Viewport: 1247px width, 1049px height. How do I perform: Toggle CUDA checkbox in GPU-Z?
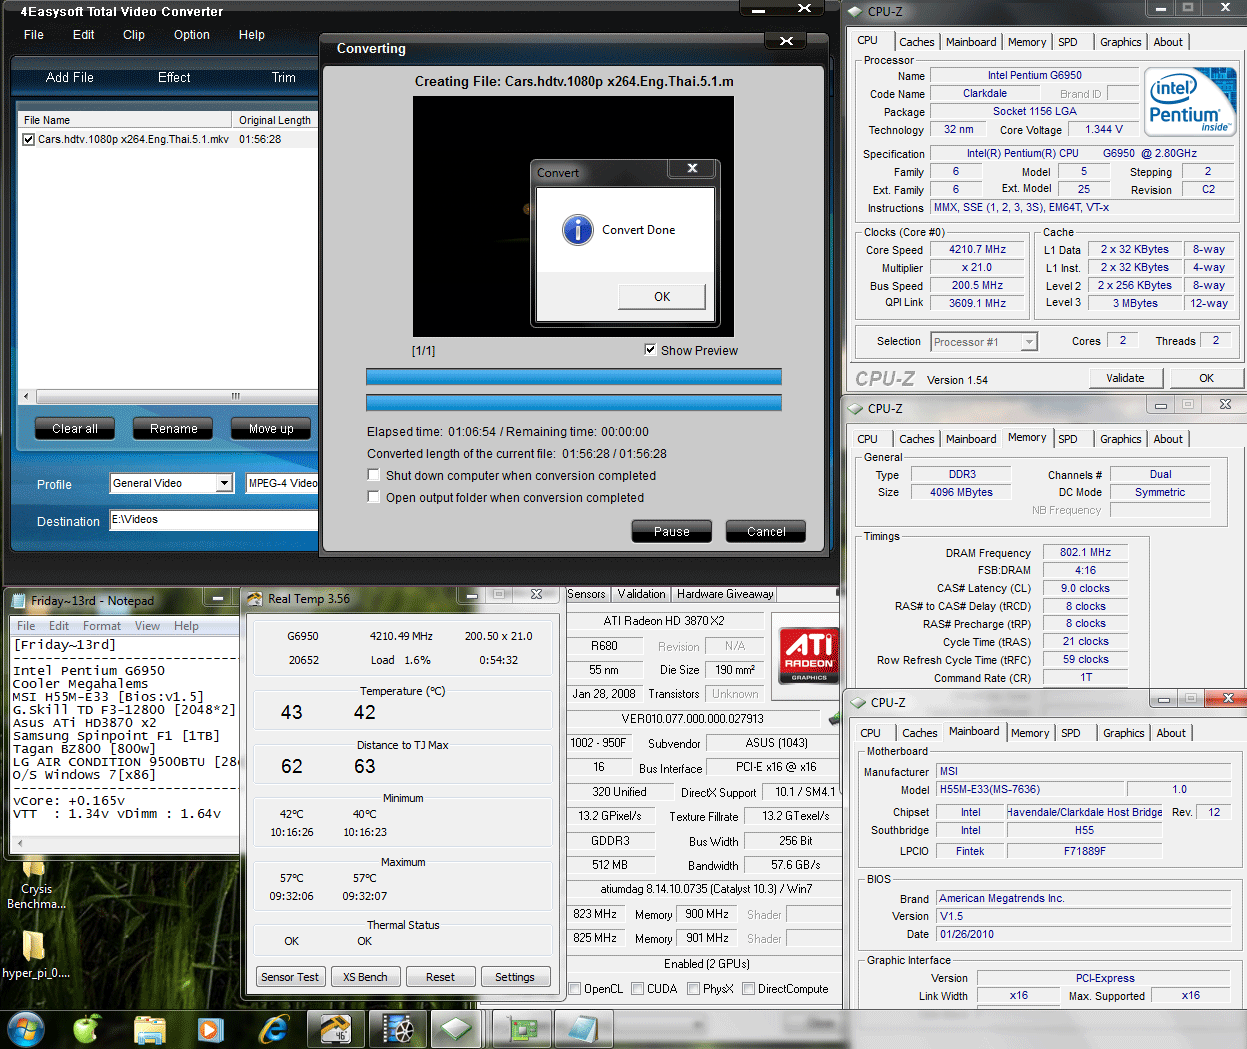pos(637,989)
